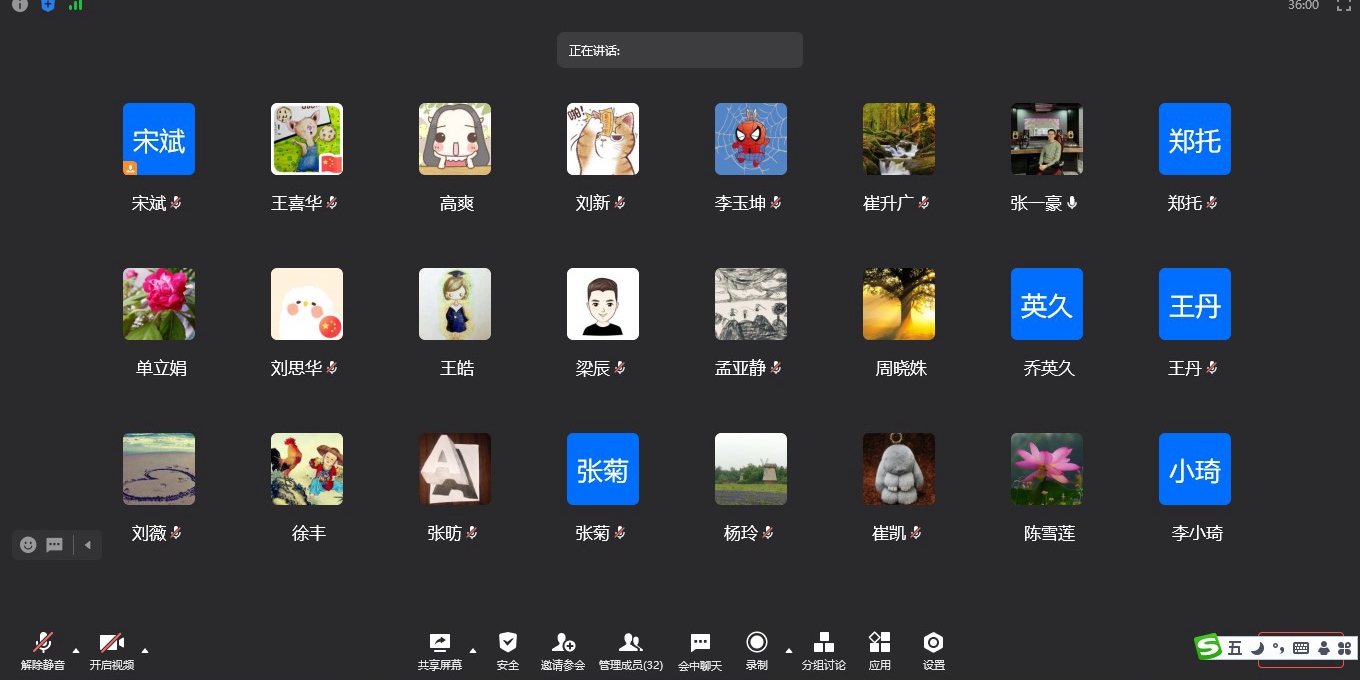Screen dimensions: 1360x680
Task: Open Breakout Rooms (分组讨论)
Action: coord(823,643)
